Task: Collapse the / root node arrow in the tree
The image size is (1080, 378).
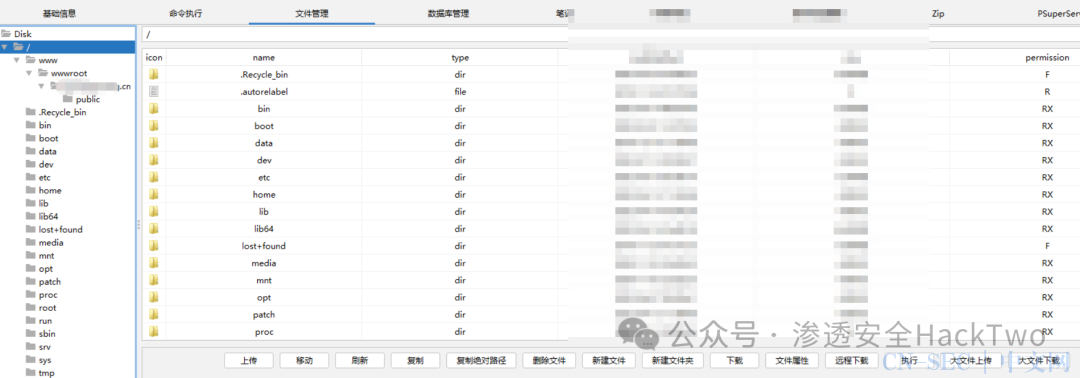Action: [5, 47]
